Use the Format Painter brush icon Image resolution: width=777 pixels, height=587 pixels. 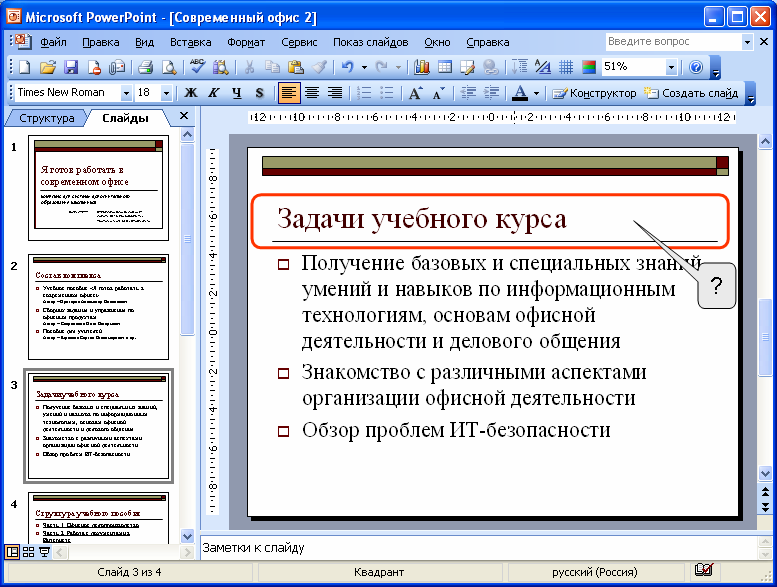pyautogui.click(x=319, y=67)
